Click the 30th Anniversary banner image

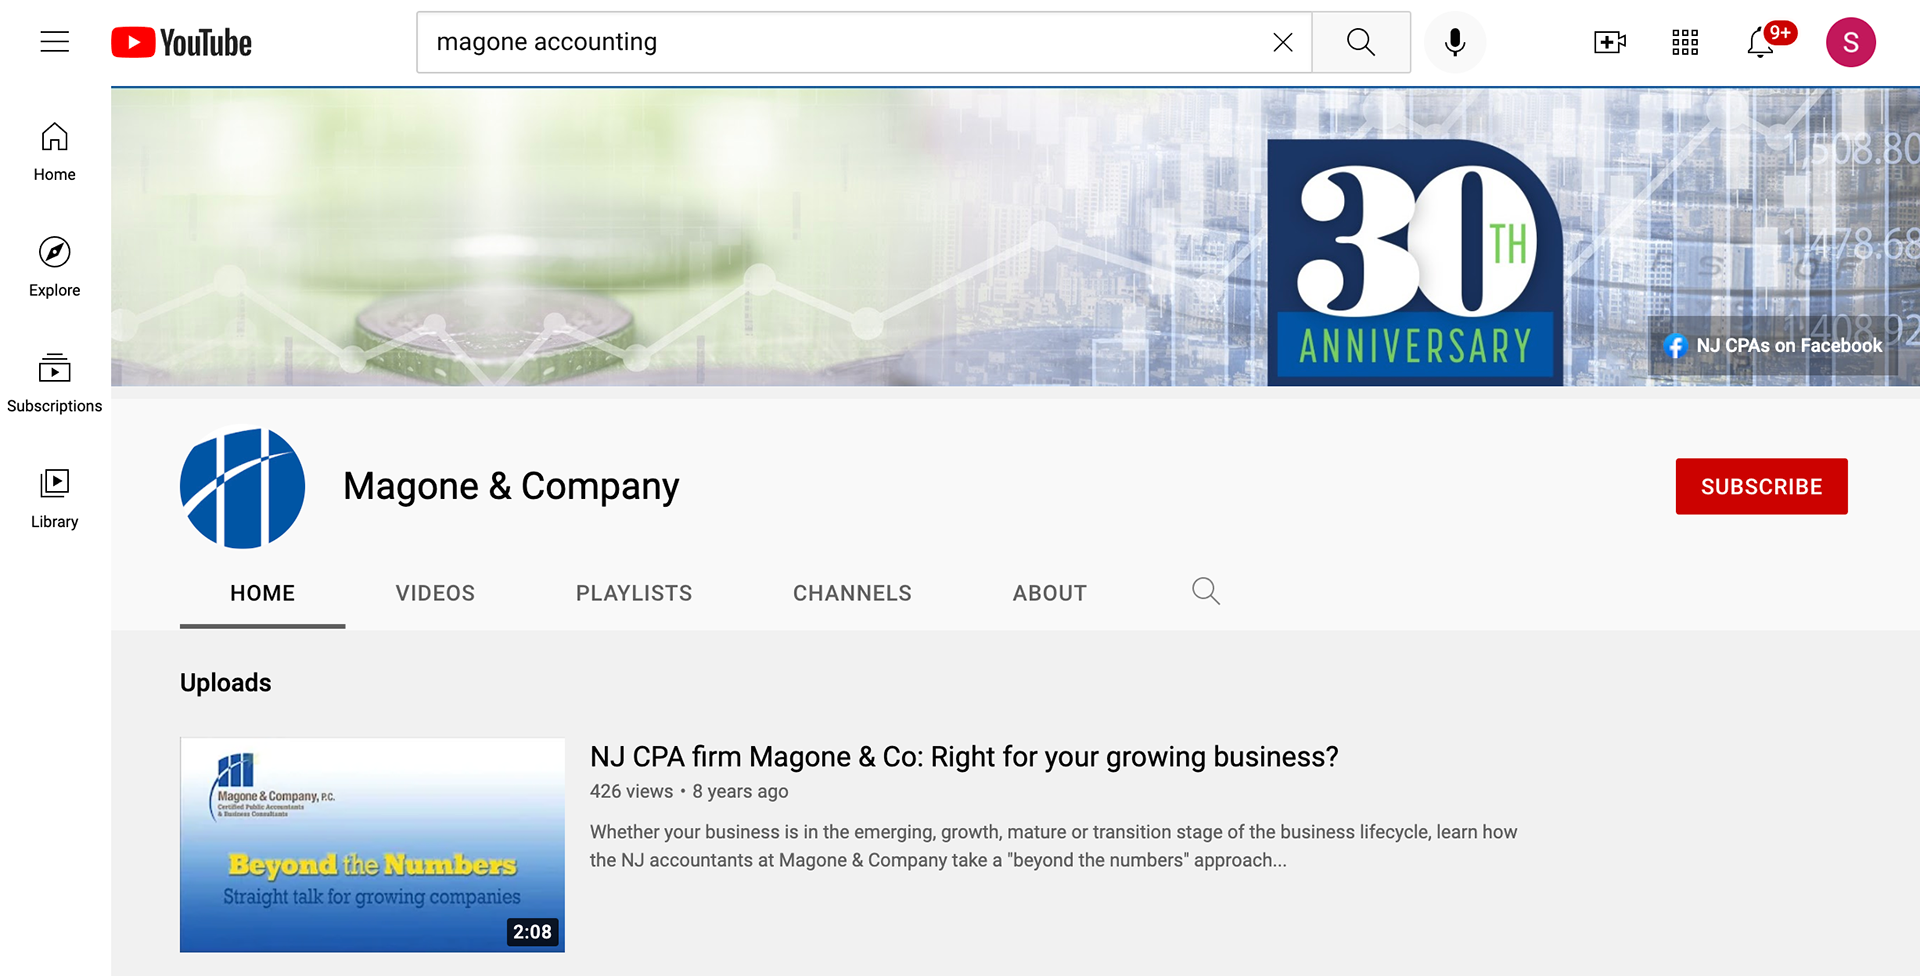(1415, 262)
